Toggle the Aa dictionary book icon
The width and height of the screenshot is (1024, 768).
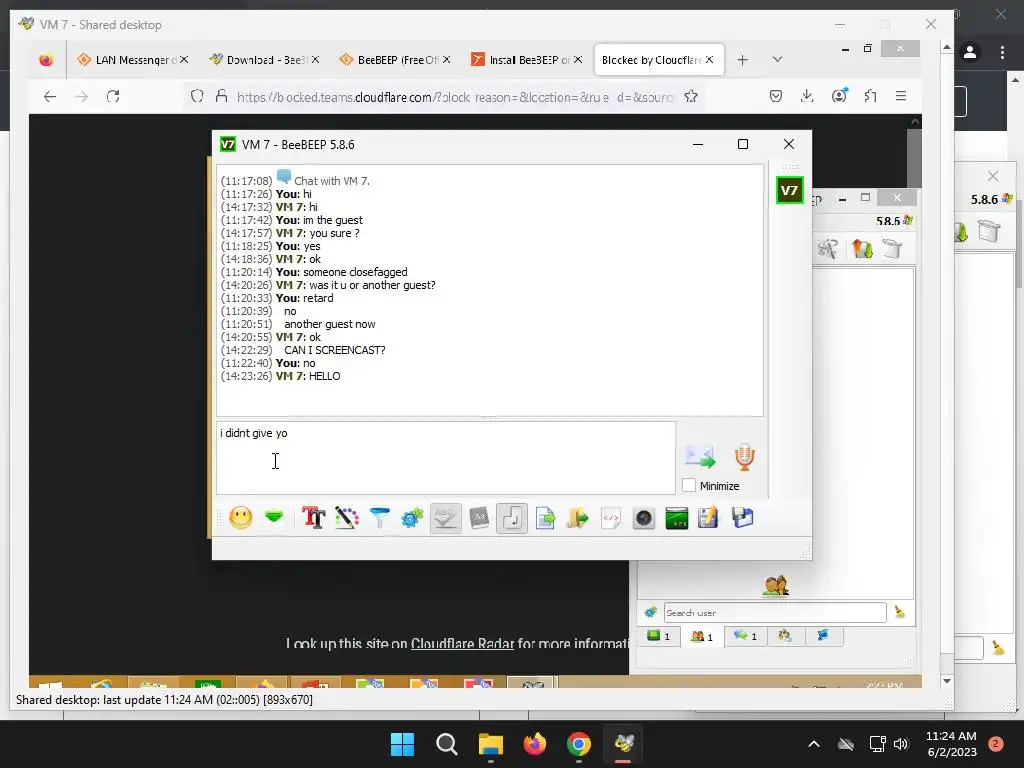point(479,518)
